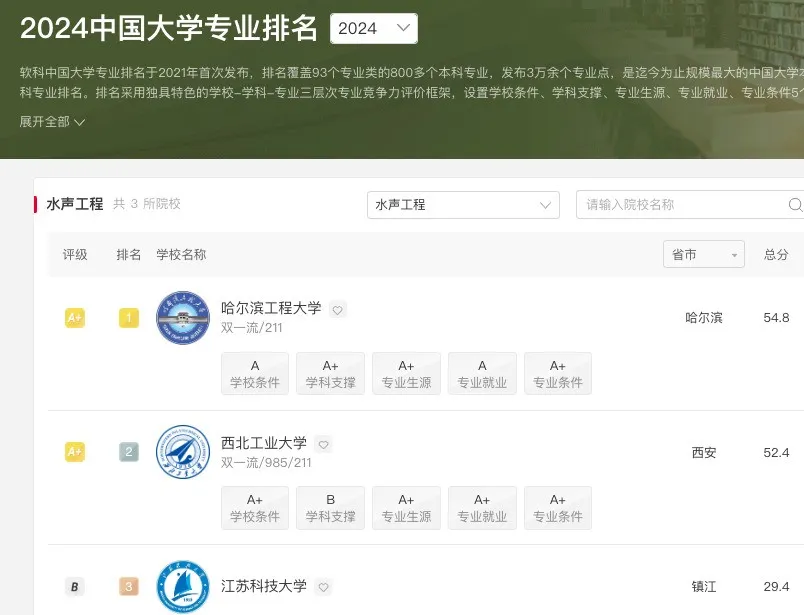Viewport: 804px width, 615px height.
Task: Click the 排名 column header
Action: click(129, 254)
